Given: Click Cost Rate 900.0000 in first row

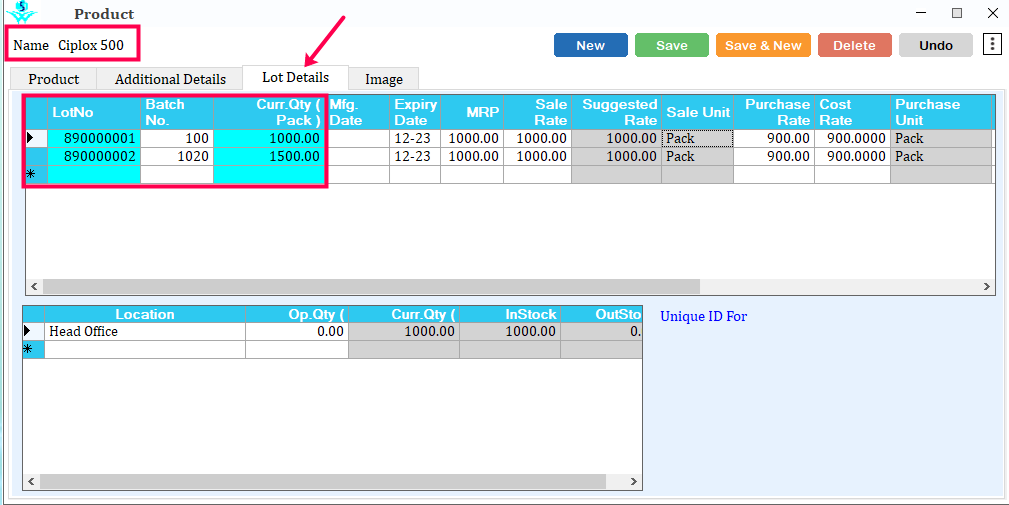Looking at the screenshot, I should tap(853, 138).
